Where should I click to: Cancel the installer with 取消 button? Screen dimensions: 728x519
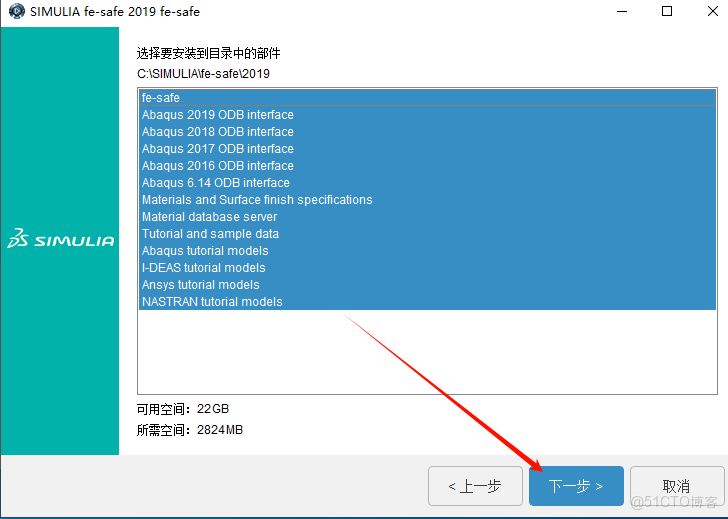coord(676,486)
